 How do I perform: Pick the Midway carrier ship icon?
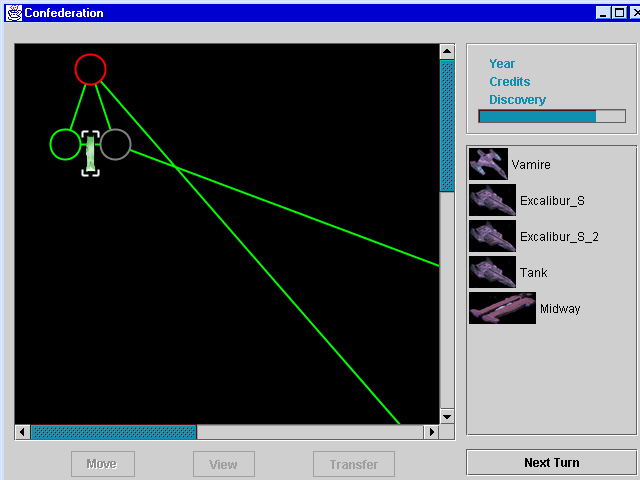502,308
